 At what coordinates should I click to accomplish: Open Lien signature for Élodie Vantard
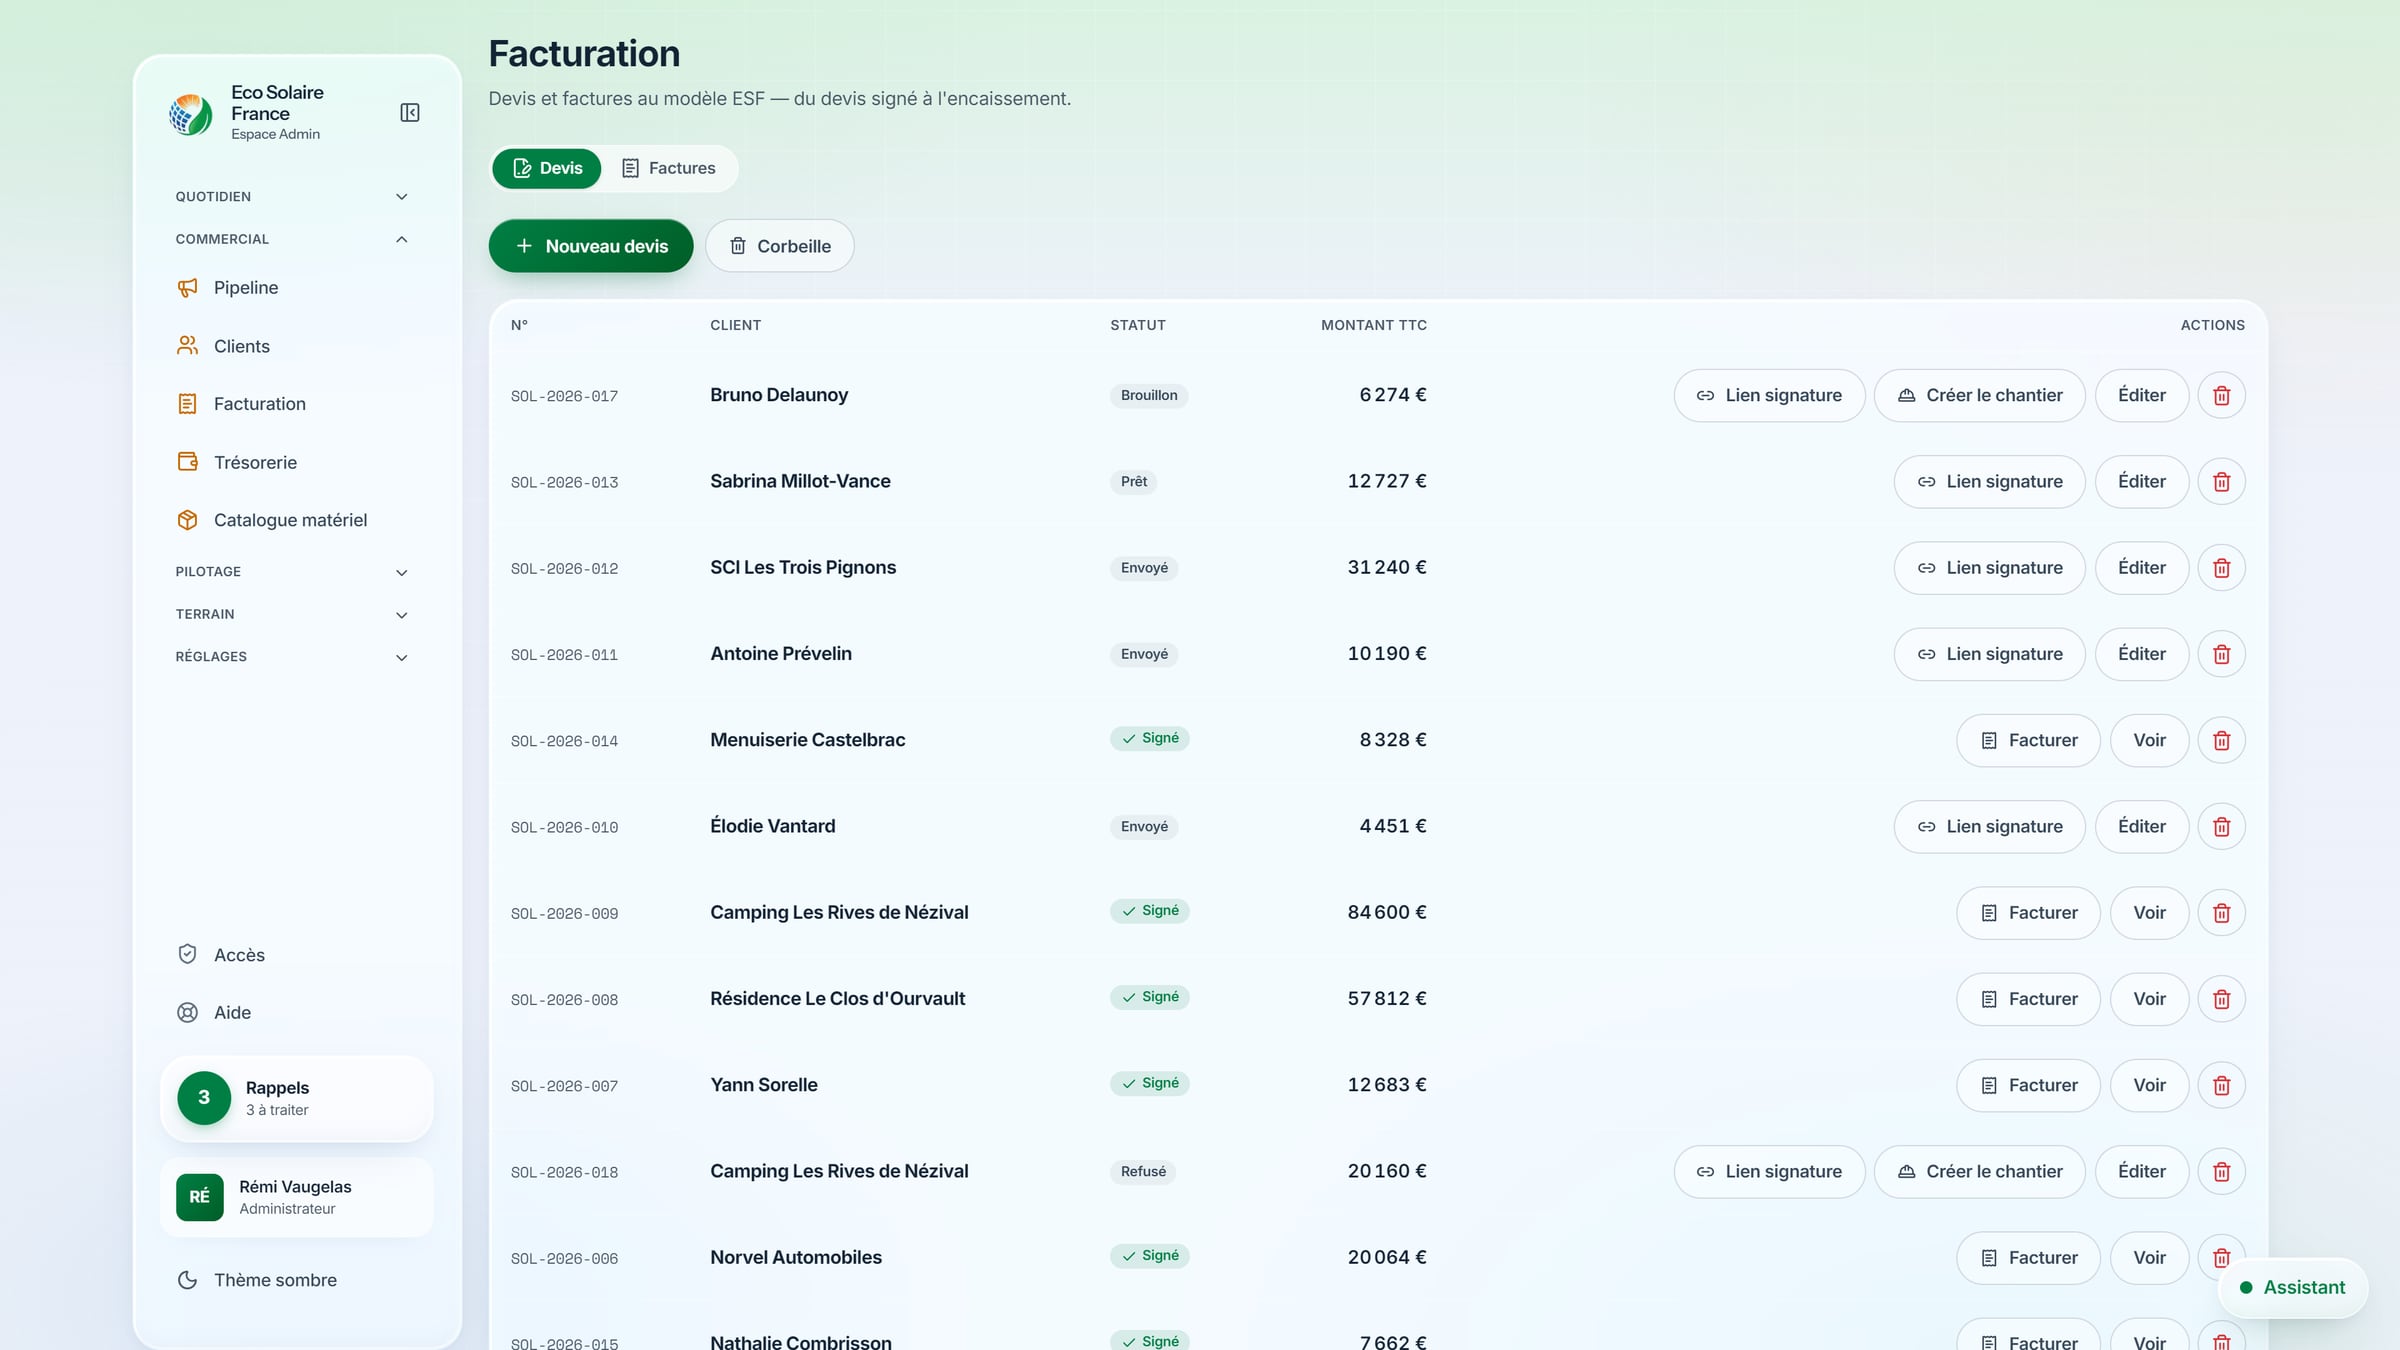click(1990, 827)
